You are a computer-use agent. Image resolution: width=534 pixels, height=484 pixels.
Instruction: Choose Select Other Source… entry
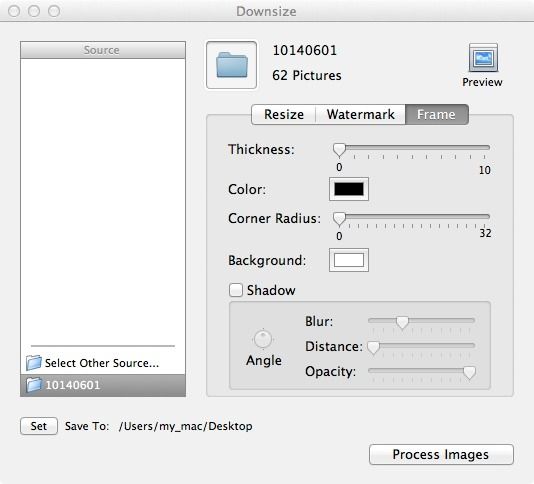click(x=103, y=363)
